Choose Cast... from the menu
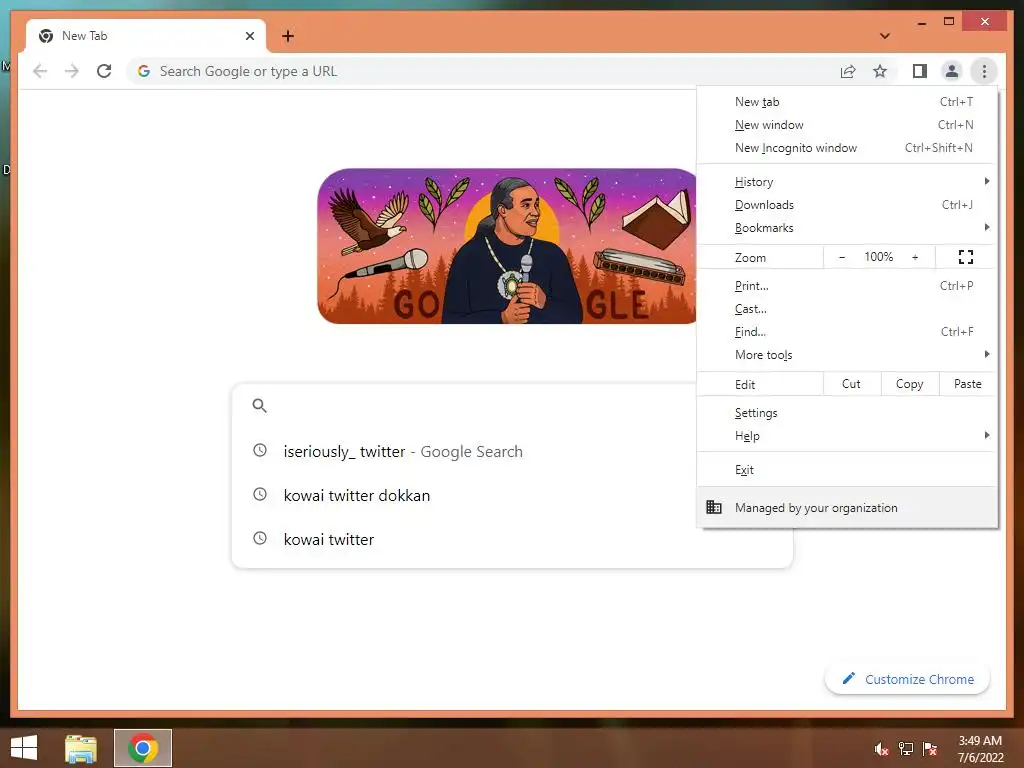The width and height of the screenshot is (1024, 768). (847, 308)
